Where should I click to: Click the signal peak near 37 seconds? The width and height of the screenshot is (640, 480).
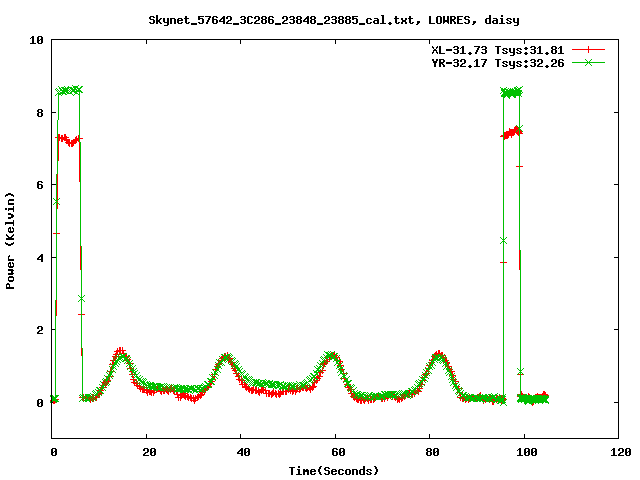point(225,358)
